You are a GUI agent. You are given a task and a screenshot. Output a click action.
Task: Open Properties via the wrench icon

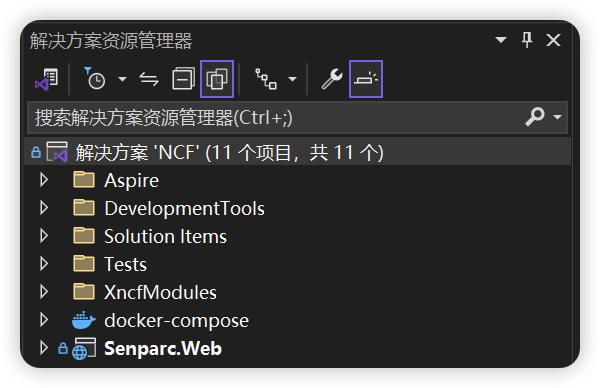click(332, 79)
